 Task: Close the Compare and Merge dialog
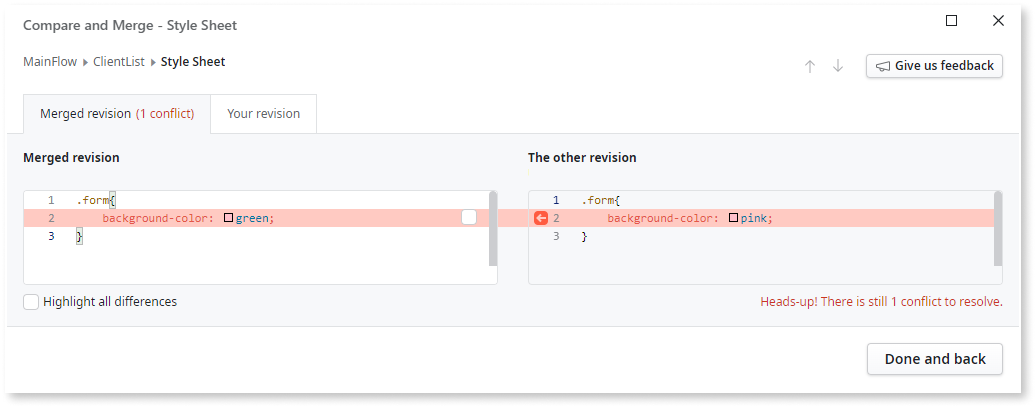tap(998, 21)
